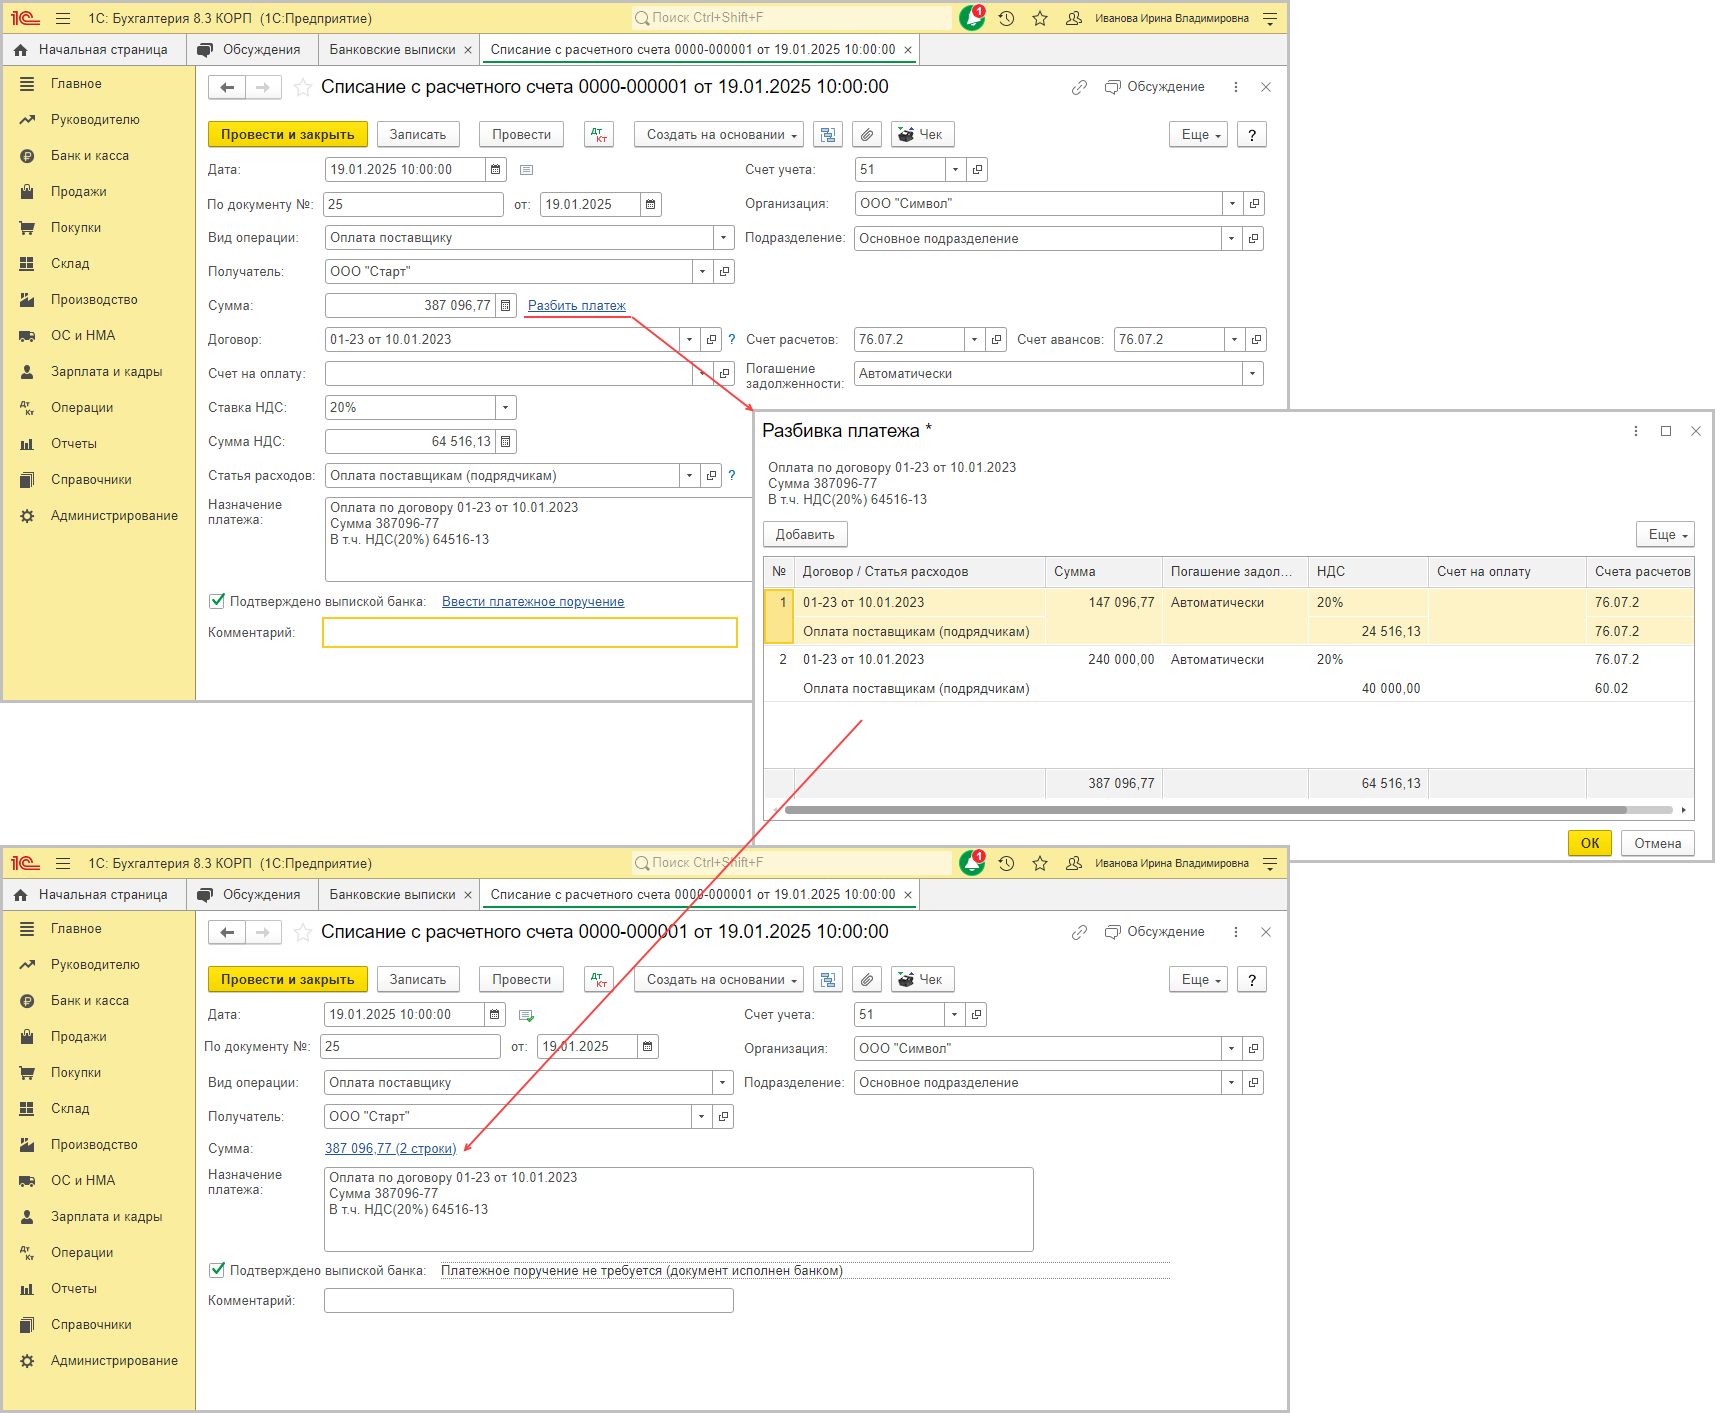The height and width of the screenshot is (1413, 1715).
Task: Click the Дт/Кт postings icon in top window
Action: point(598,135)
